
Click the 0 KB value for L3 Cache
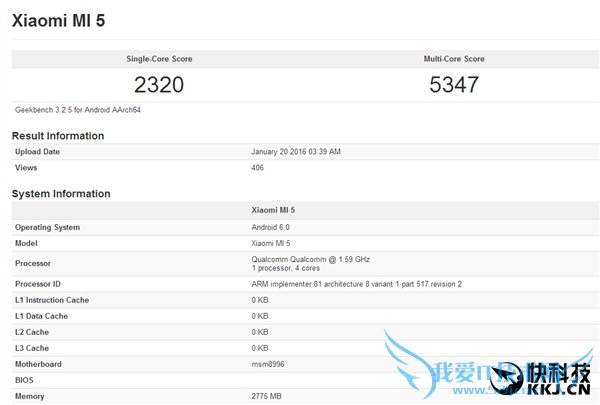pyautogui.click(x=260, y=348)
